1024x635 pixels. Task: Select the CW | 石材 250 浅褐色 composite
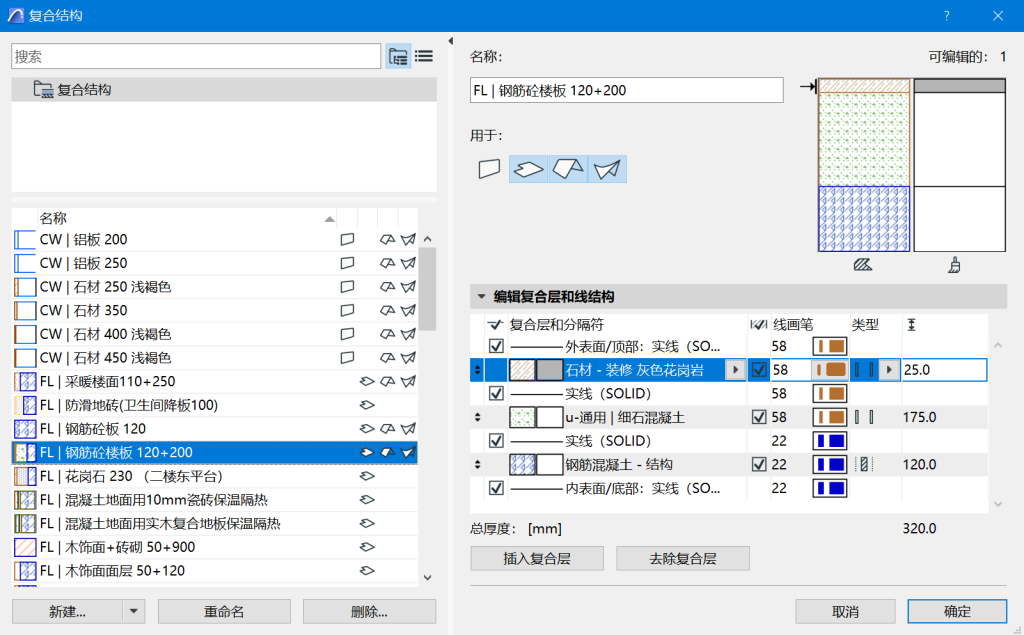(x=216, y=287)
